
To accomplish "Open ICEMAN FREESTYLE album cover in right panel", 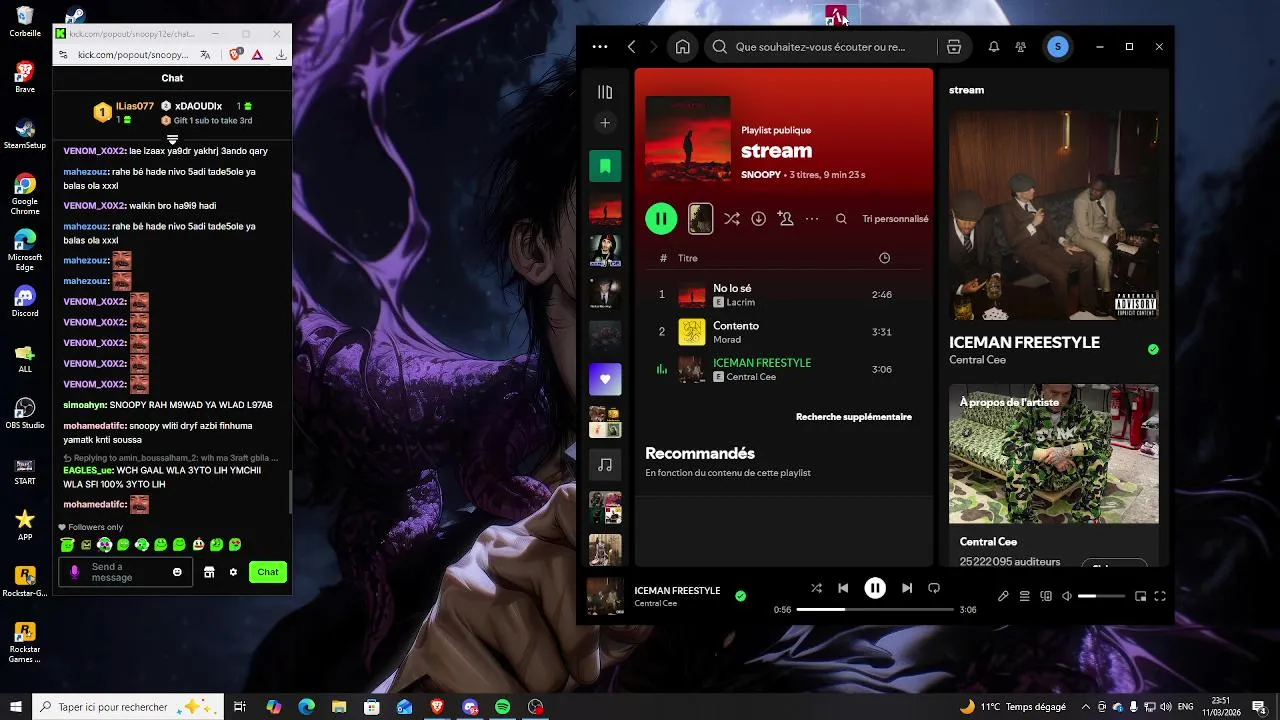I will (x=1054, y=215).
